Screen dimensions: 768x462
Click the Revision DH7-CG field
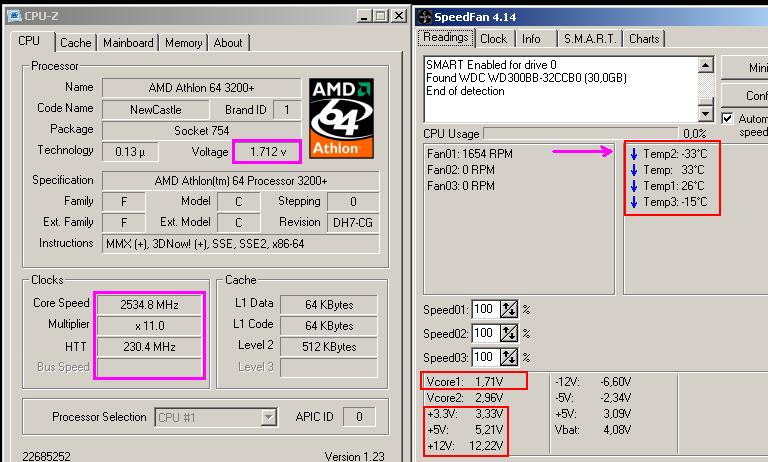click(x=353, y=223)
